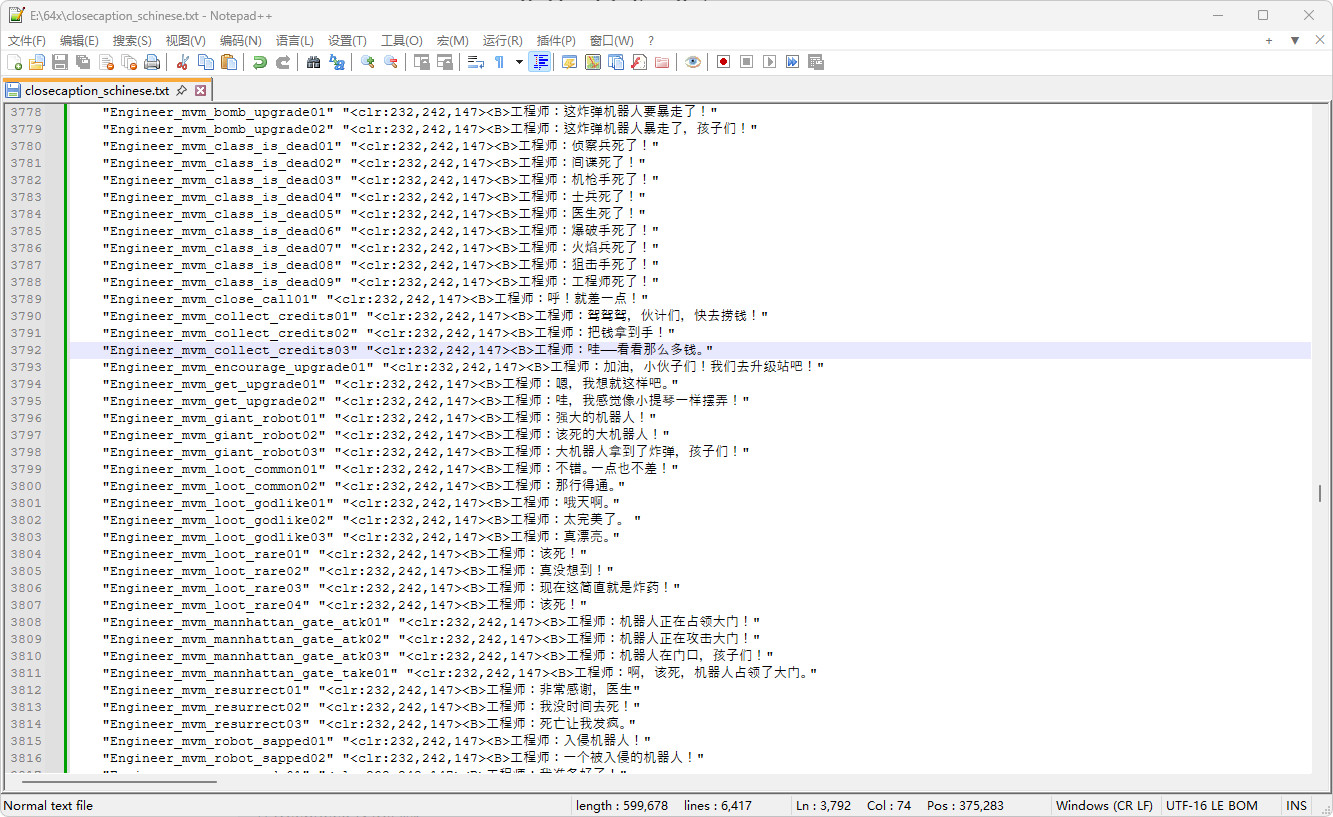Image resolution: width=1333 pixels, height=817 pixels.
Task: Select the closecaption_schinese.txt tab
Action: (x=97, y=90)
